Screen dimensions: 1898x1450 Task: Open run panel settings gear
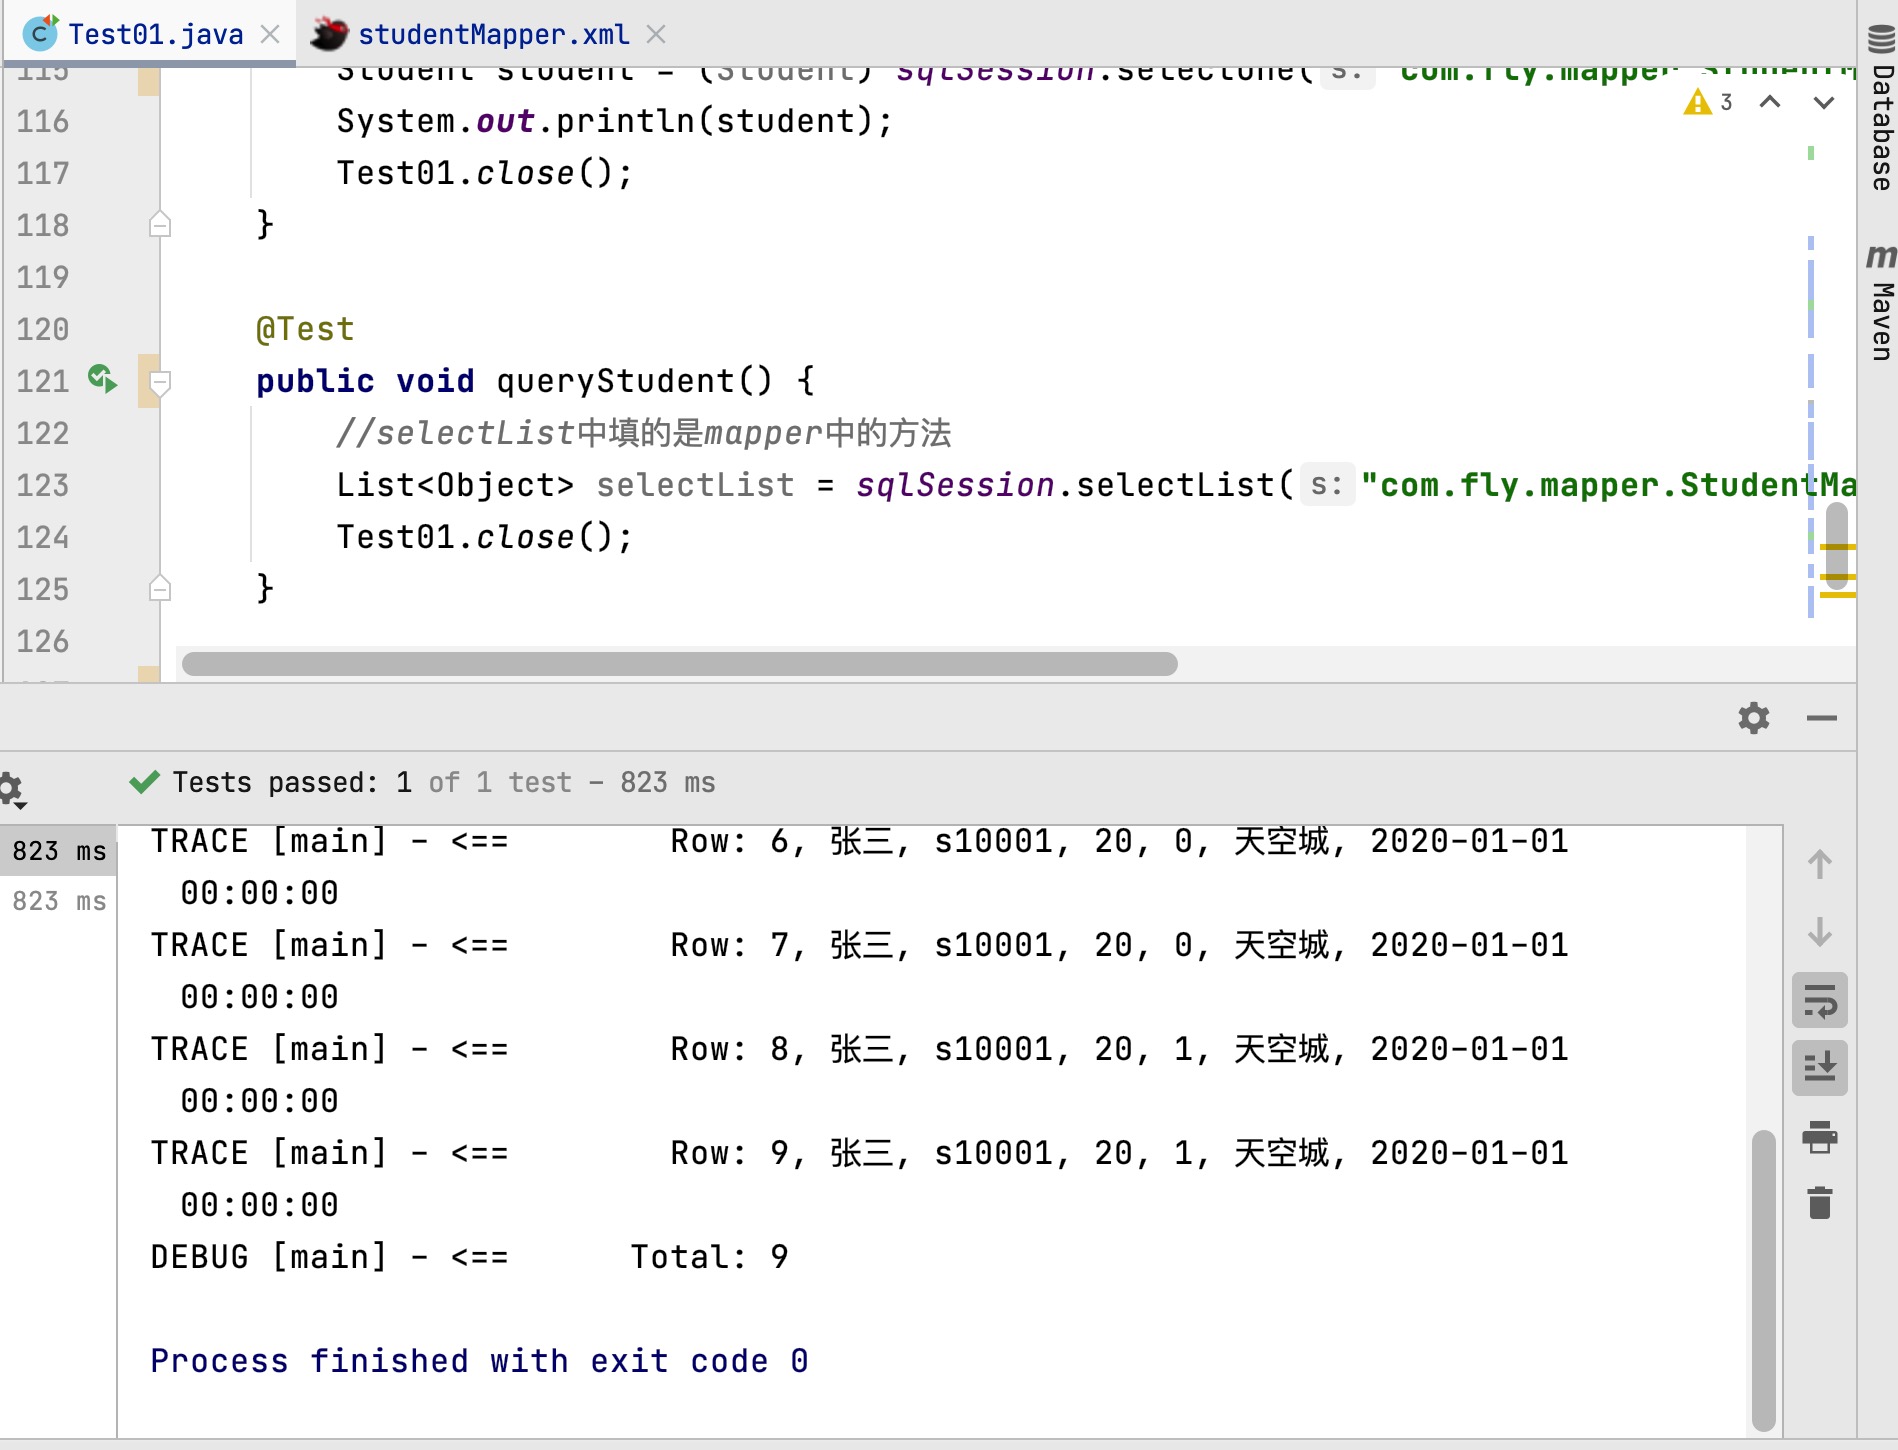point(1754,718)
